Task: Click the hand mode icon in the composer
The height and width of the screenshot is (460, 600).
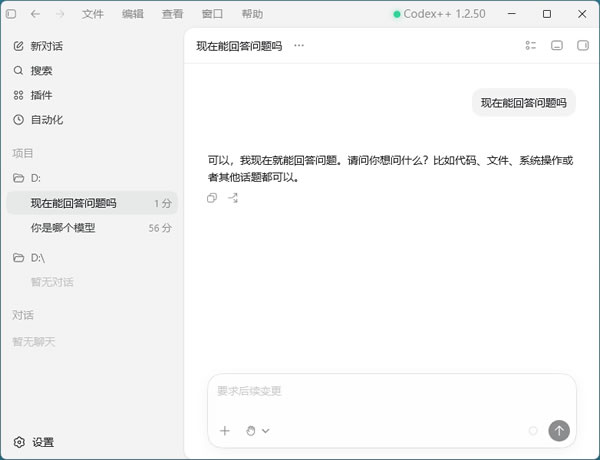Action: click(251, 431)
